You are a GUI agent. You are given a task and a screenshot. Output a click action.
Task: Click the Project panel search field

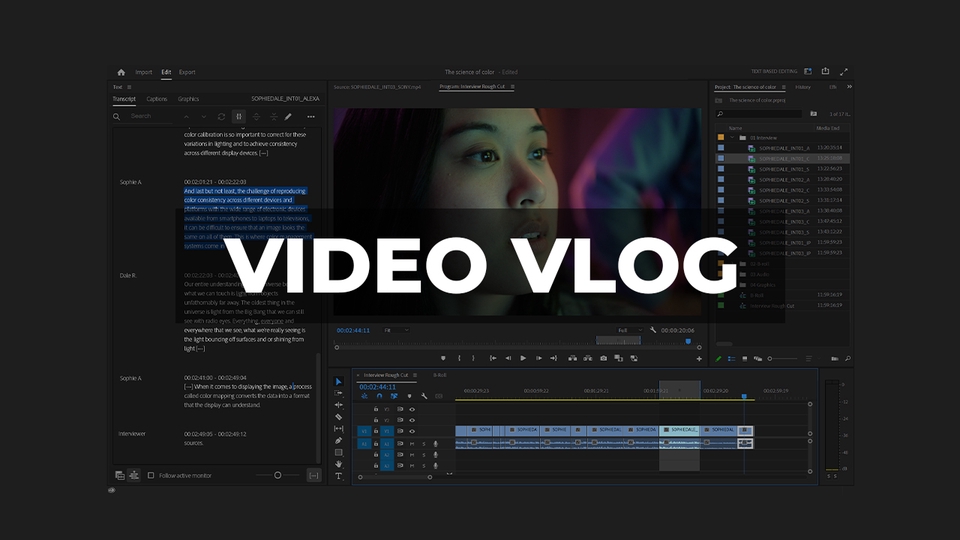pos(759,114)
